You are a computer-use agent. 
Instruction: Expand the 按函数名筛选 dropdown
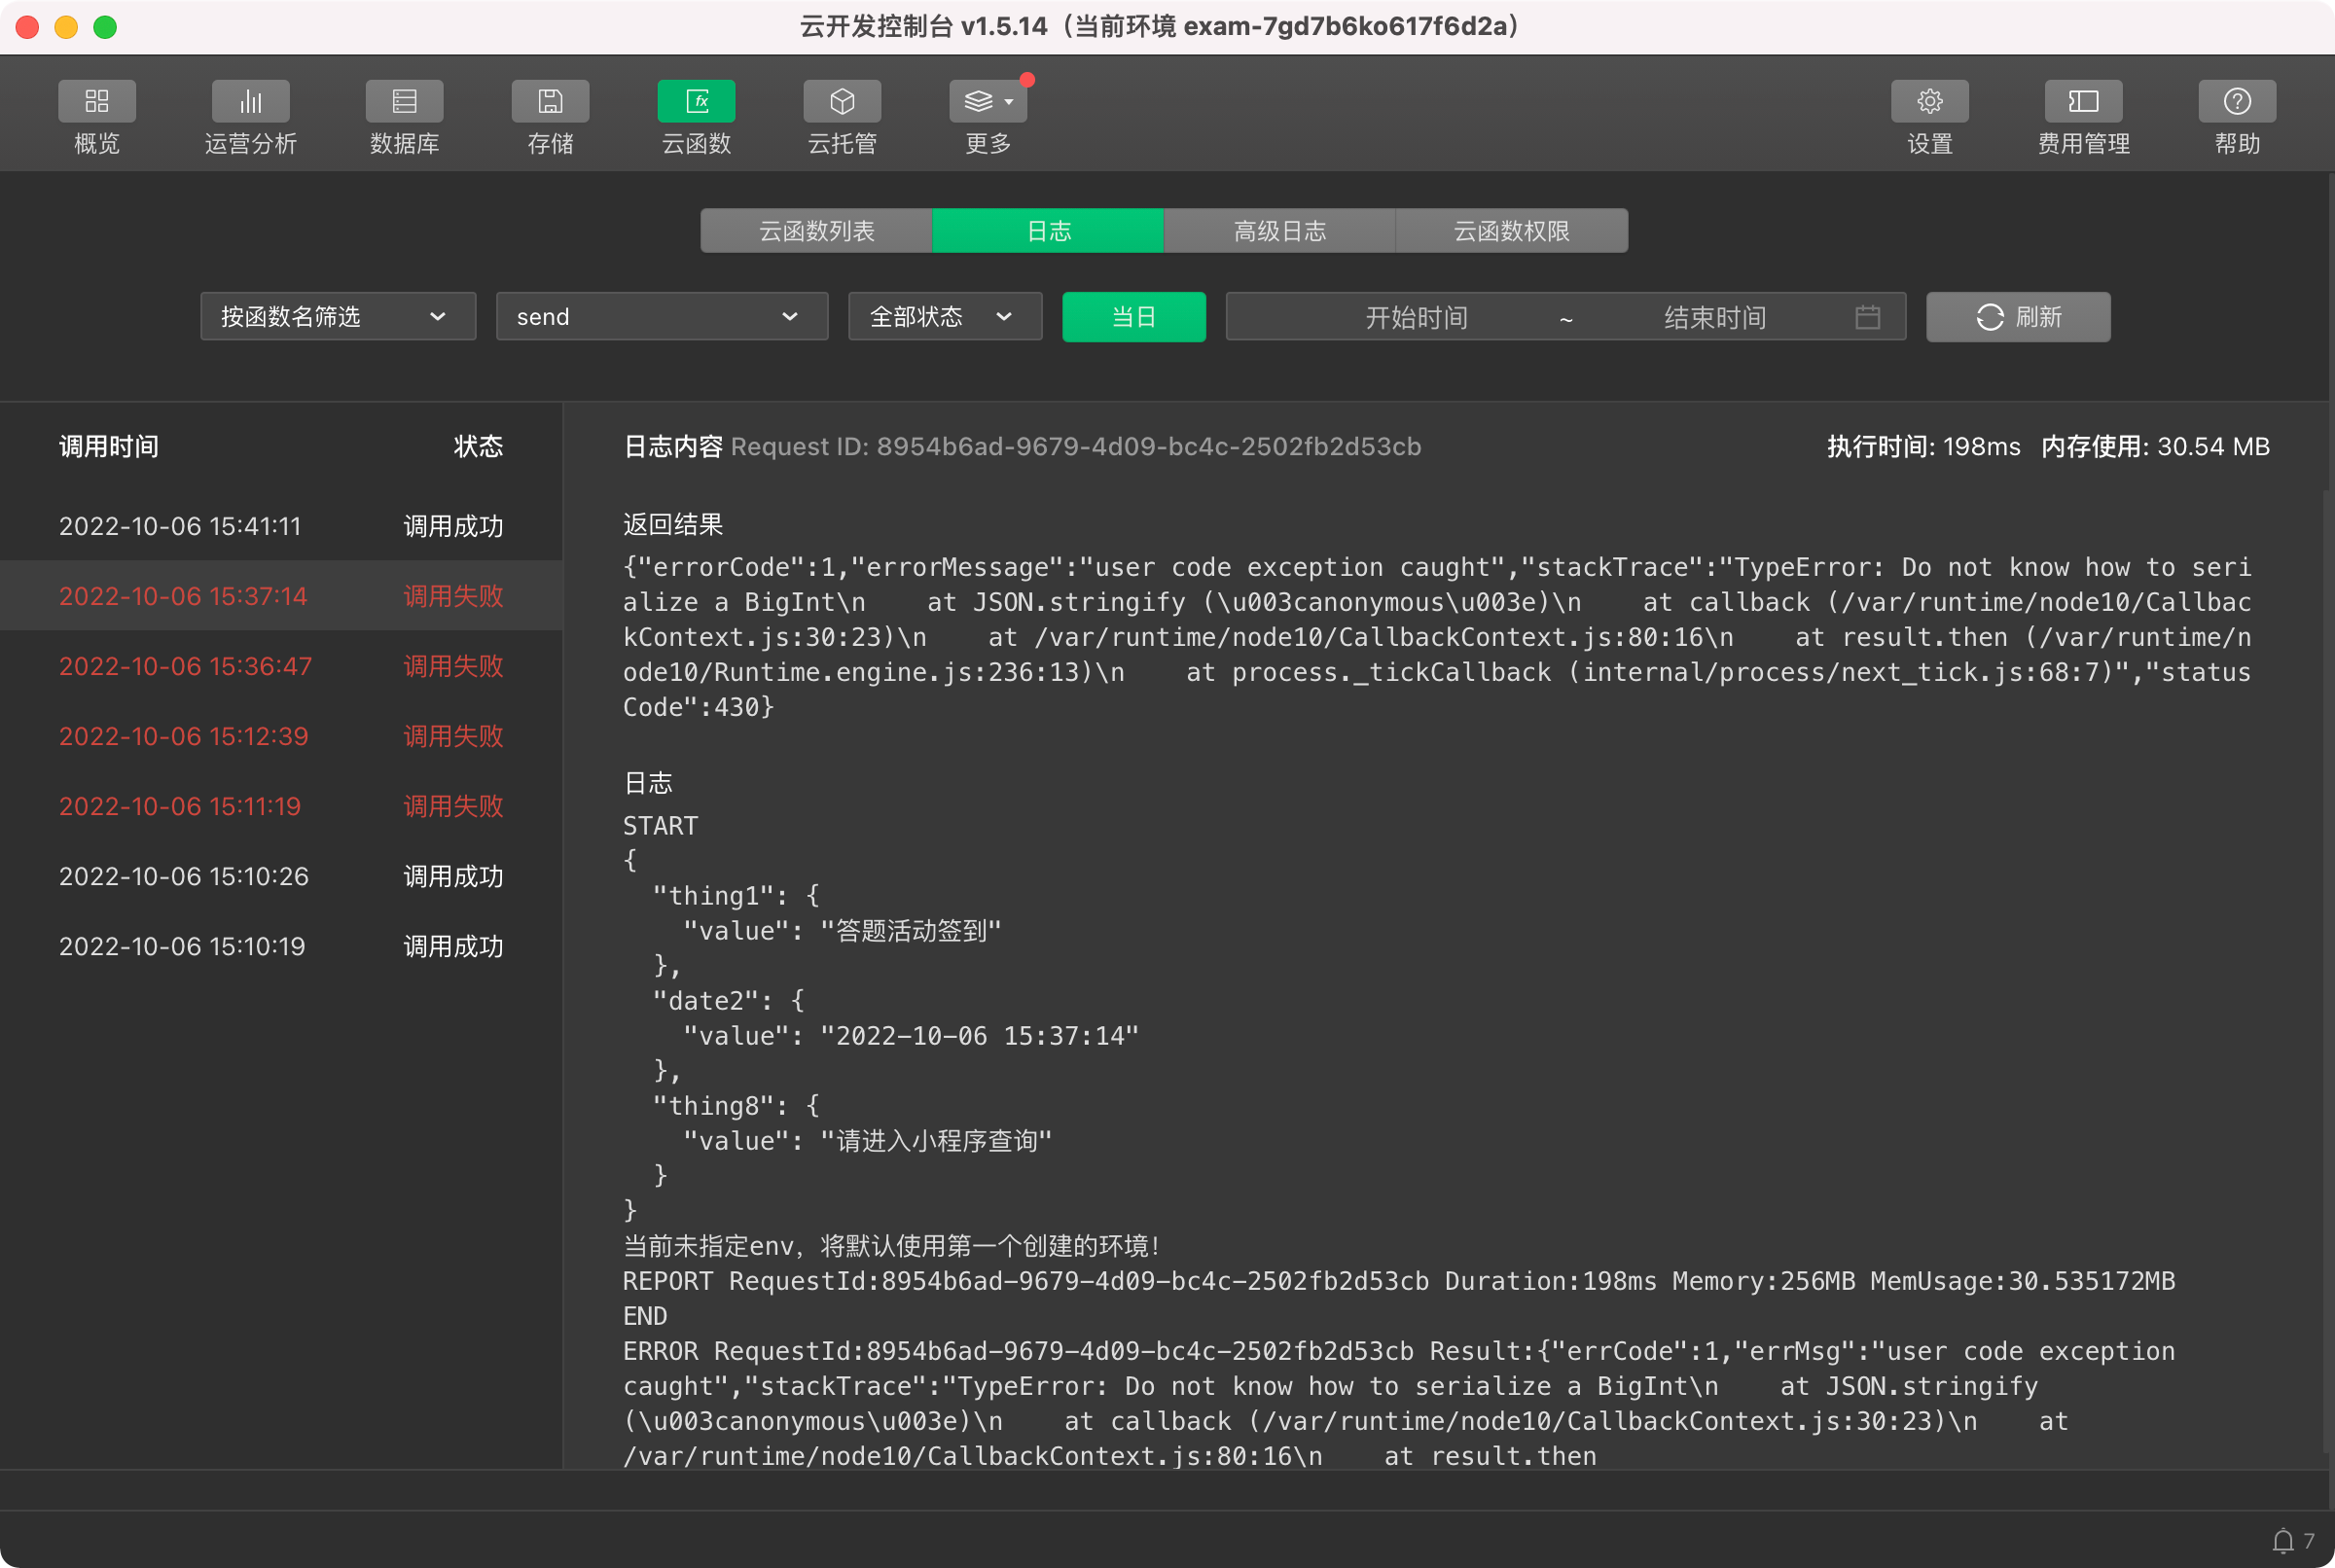click(338, 317)
